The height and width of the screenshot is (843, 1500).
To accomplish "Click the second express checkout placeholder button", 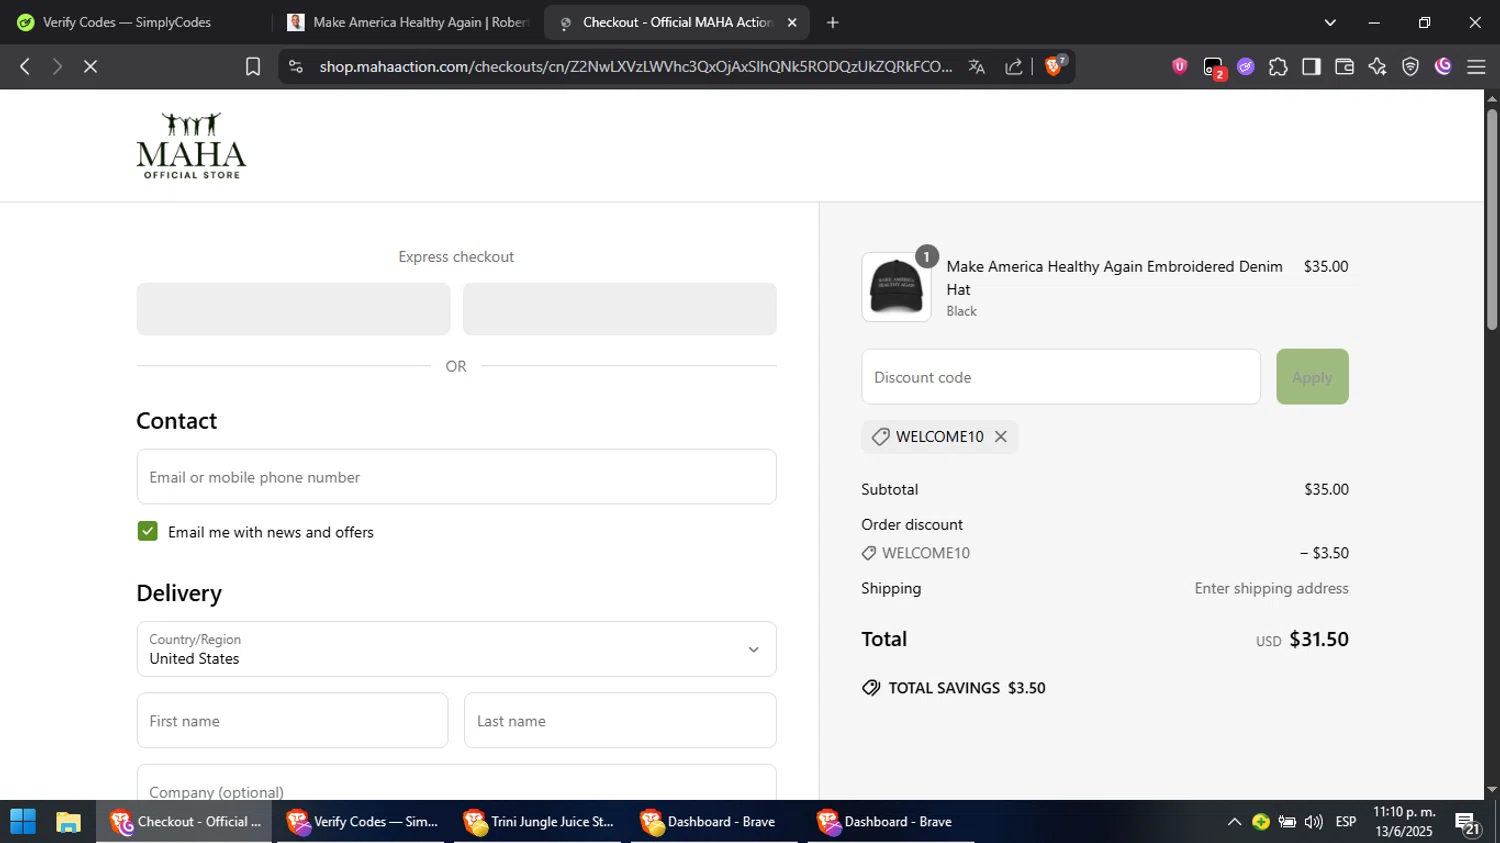I will click(x=620, y=309).
